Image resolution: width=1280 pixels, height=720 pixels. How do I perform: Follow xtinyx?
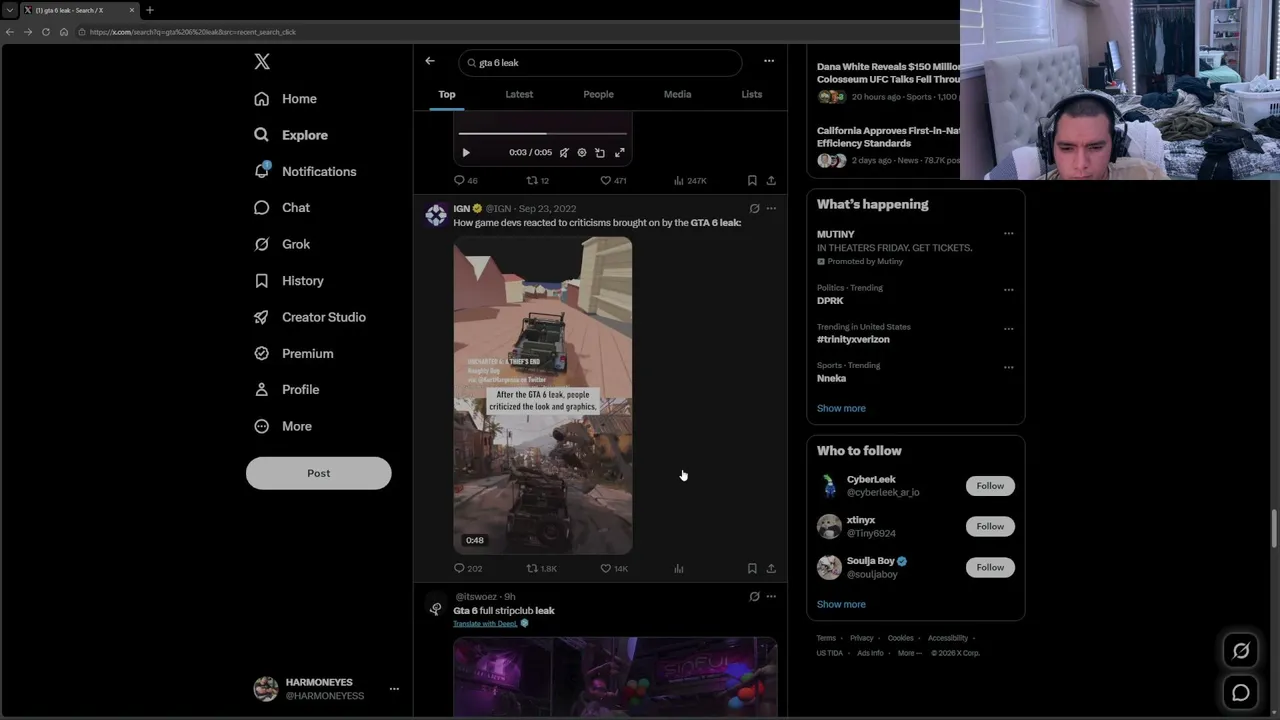coord(990,526)
